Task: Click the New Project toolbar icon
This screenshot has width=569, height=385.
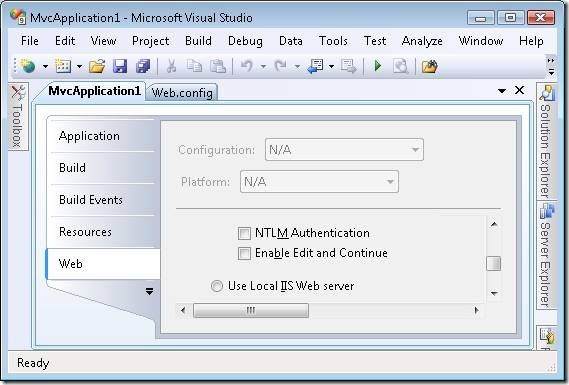Action: tap(28, 66)
